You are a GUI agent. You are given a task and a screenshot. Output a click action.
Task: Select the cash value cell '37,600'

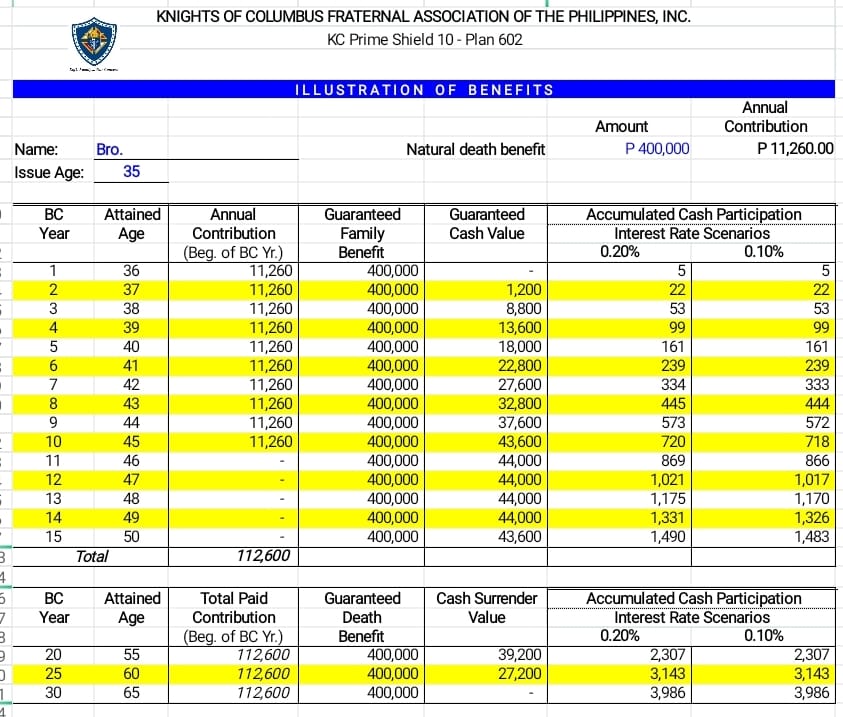click(520, 422)
